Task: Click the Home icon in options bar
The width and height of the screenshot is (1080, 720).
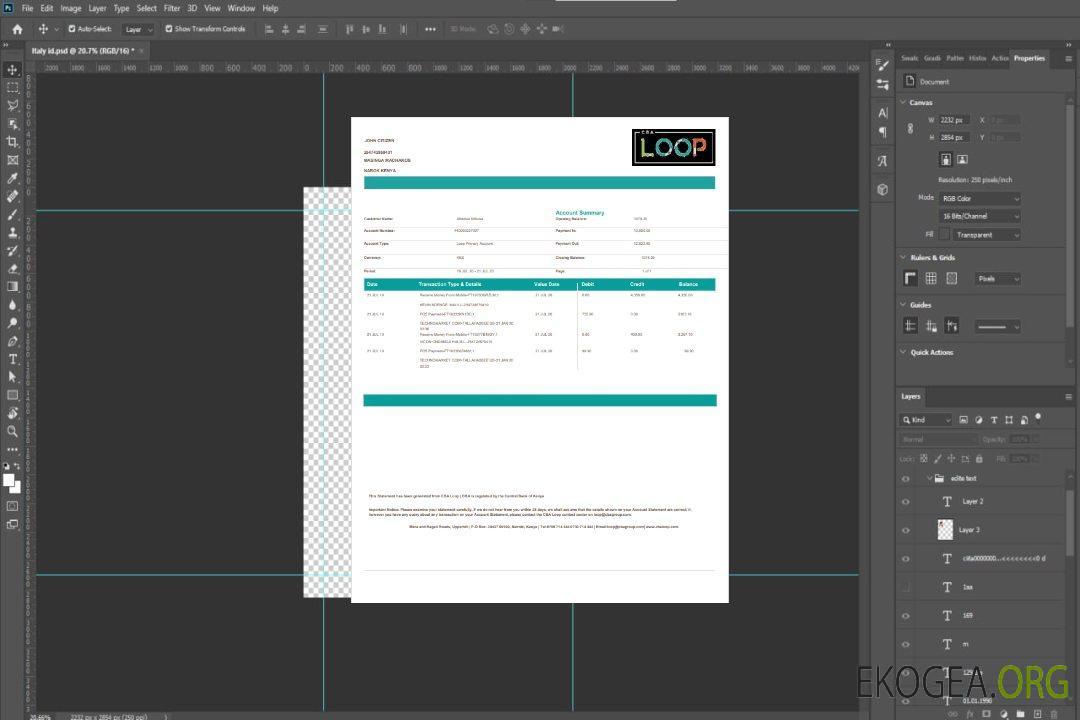Action: [x=17, y=29]
